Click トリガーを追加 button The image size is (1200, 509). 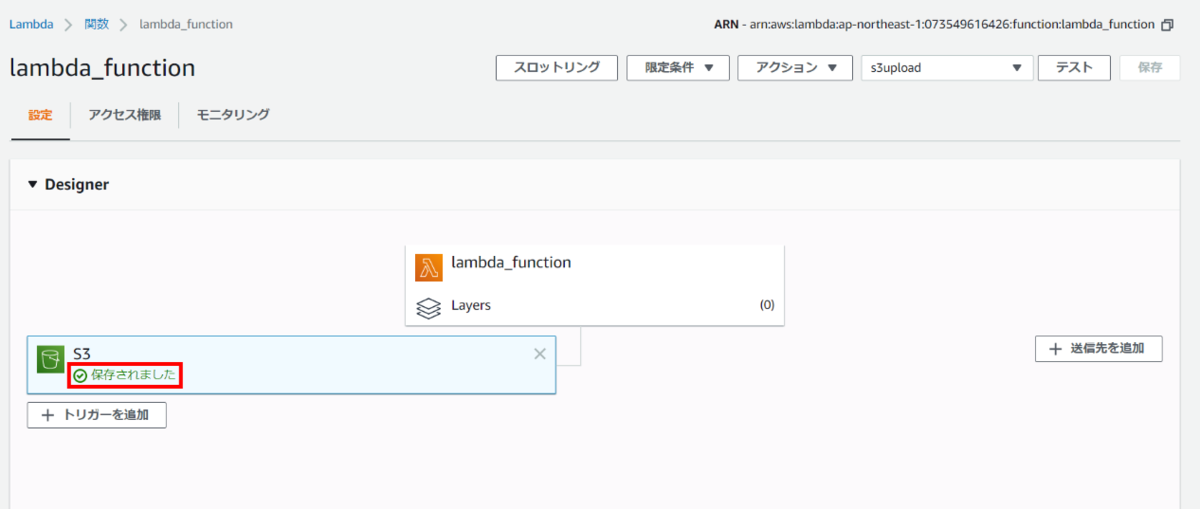coord(97,415)
